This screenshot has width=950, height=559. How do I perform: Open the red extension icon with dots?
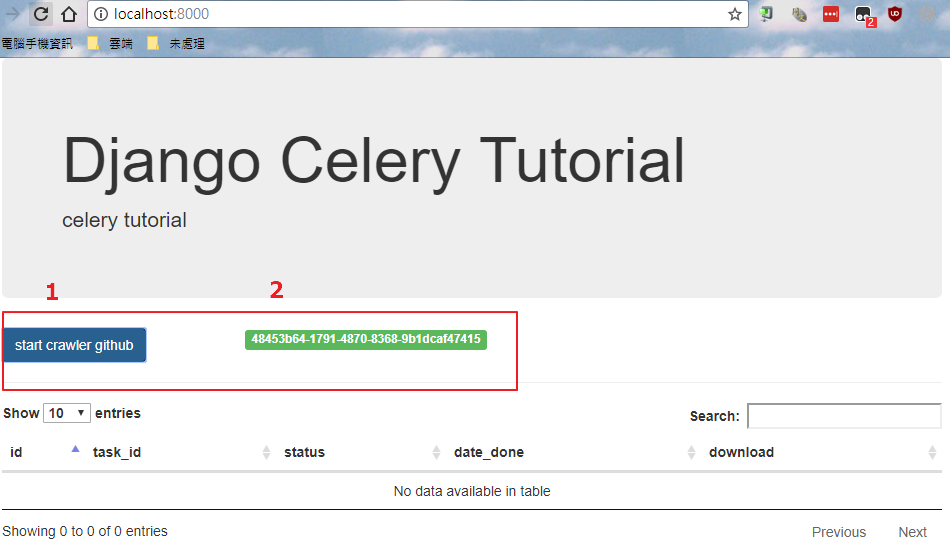tap(831, 14)
